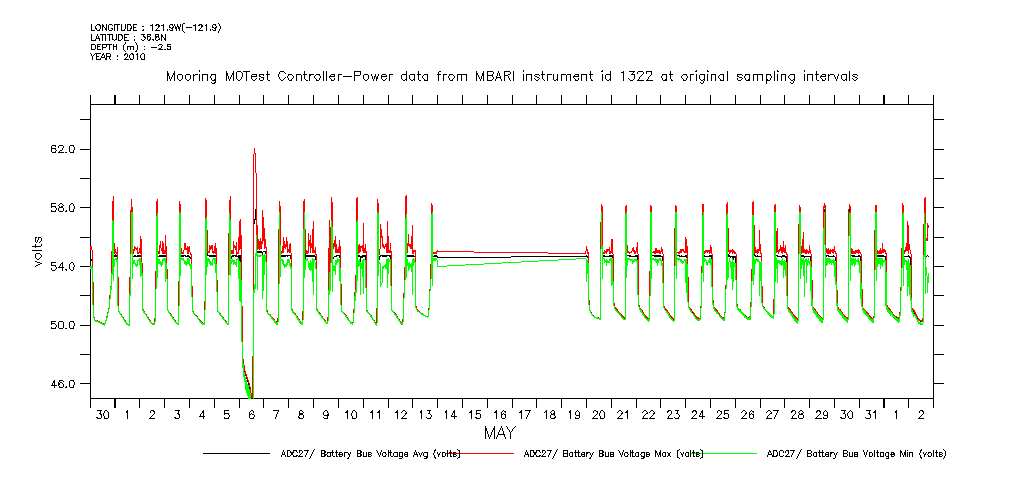Select day 19 on the x-axis
Screen dimensions: 1009x504
coord(574,414)
